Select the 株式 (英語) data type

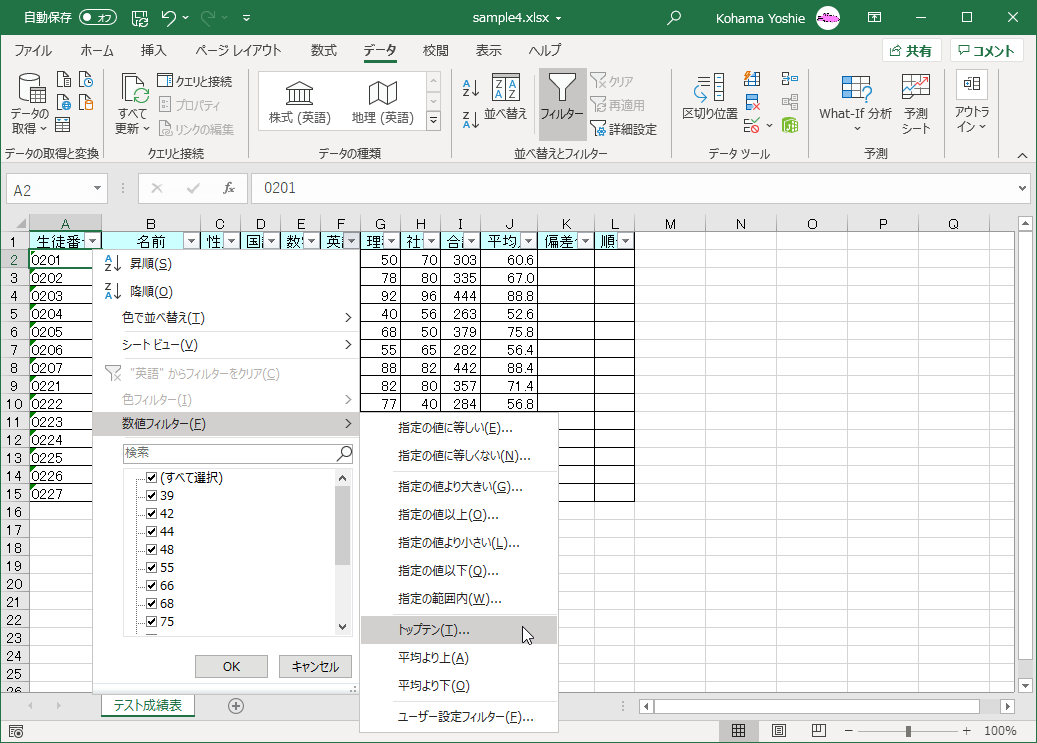(x=300, y=103)
